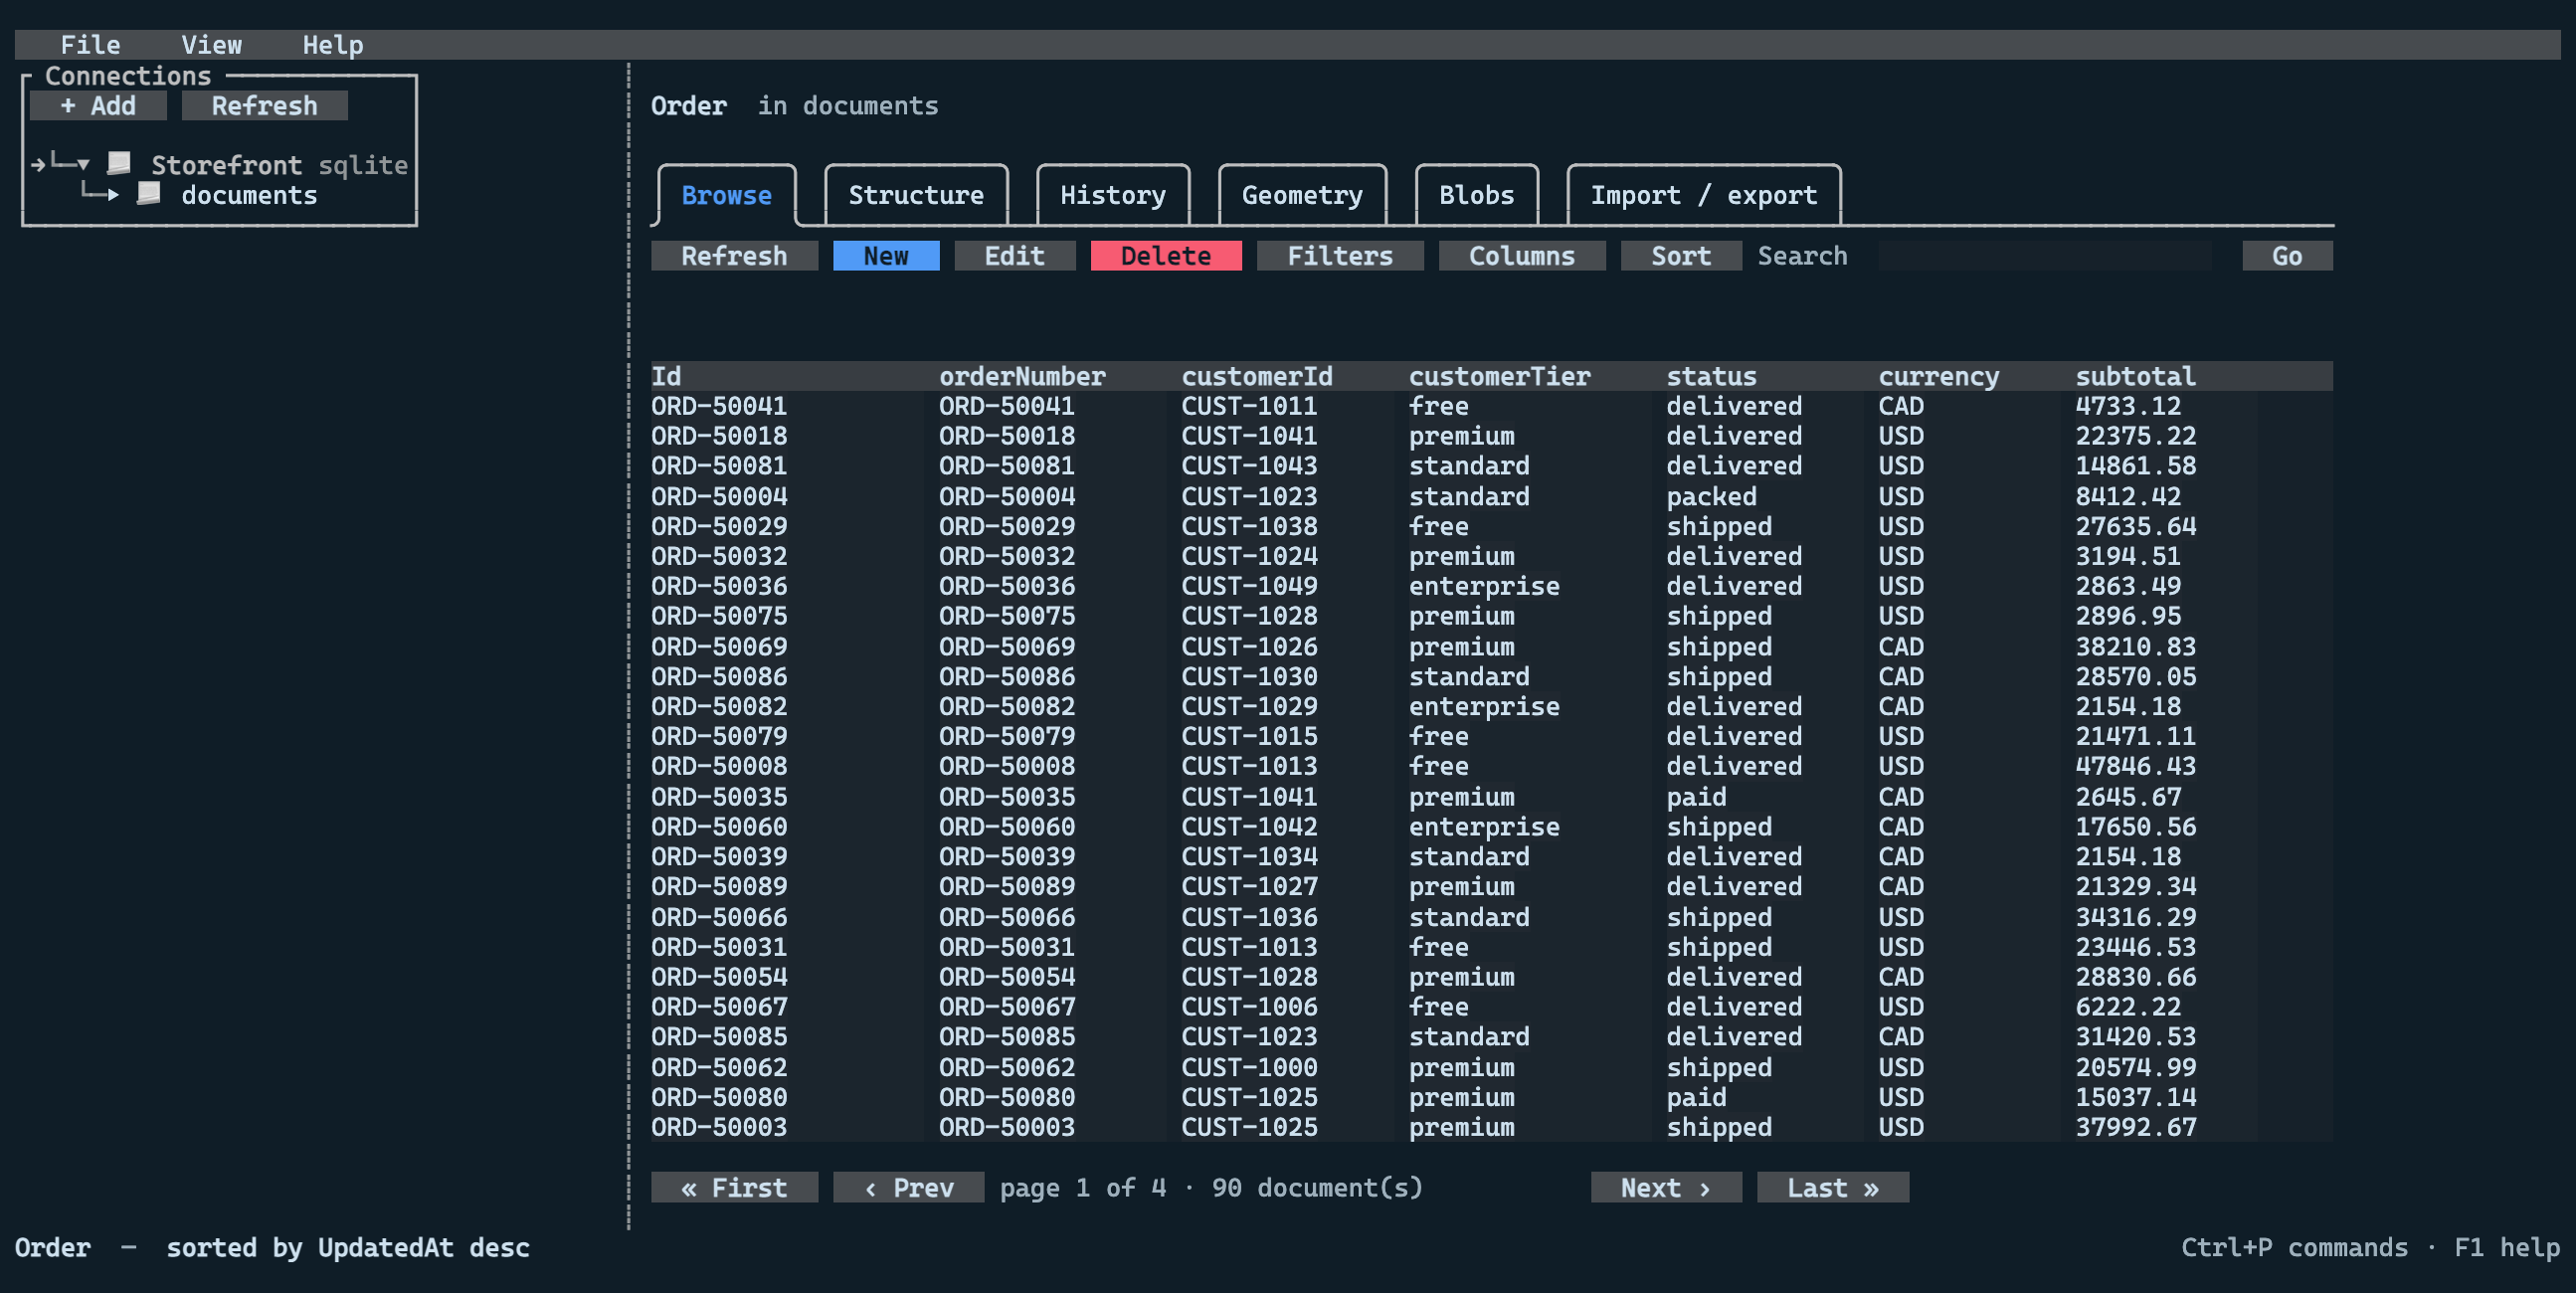The width and height of the screenshot is (2576, 1293).
Task: Select the documents tree item
Action: click(x=249, y=195)
